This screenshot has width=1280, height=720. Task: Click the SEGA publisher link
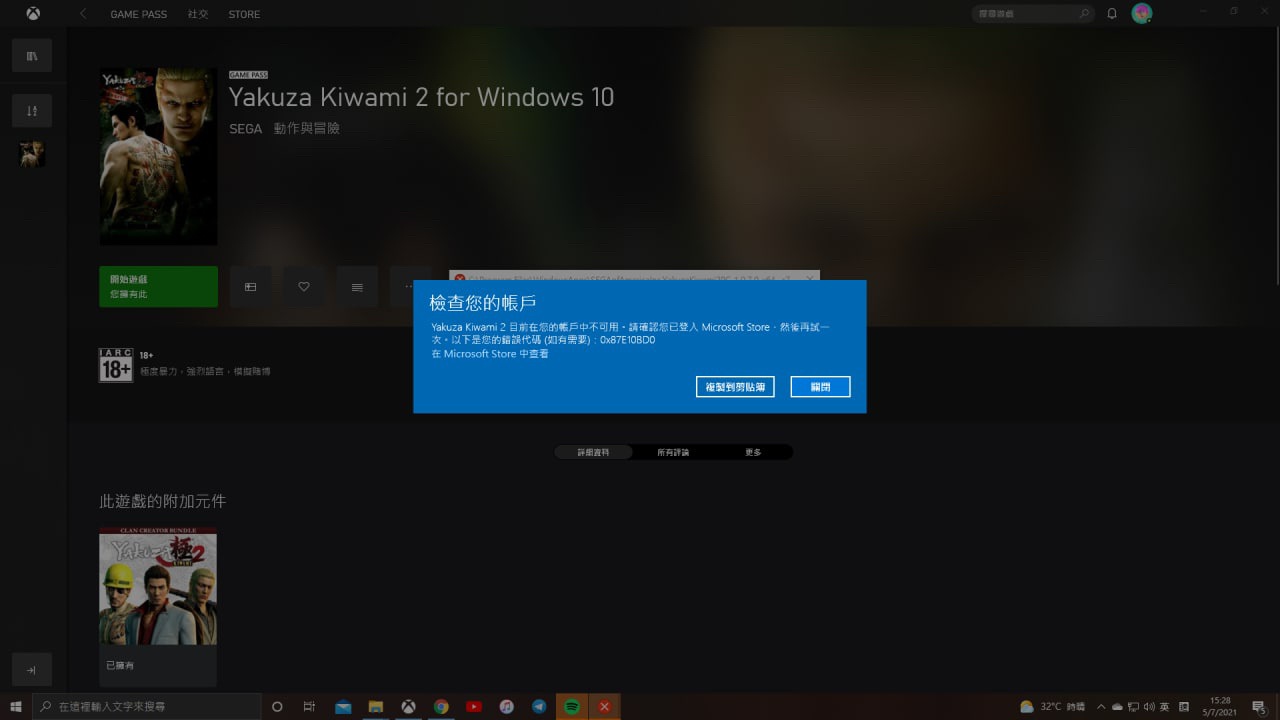coord(245,129)
